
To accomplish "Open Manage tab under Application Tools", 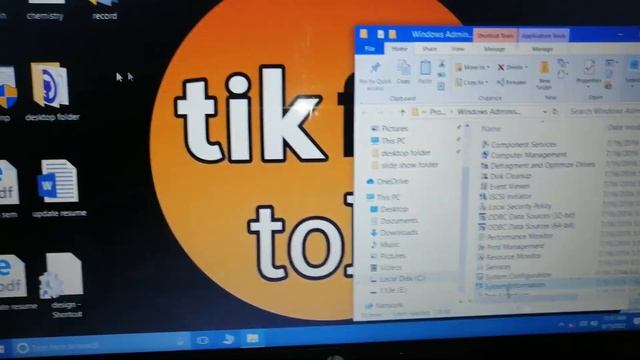I will (x=542, y=49).
